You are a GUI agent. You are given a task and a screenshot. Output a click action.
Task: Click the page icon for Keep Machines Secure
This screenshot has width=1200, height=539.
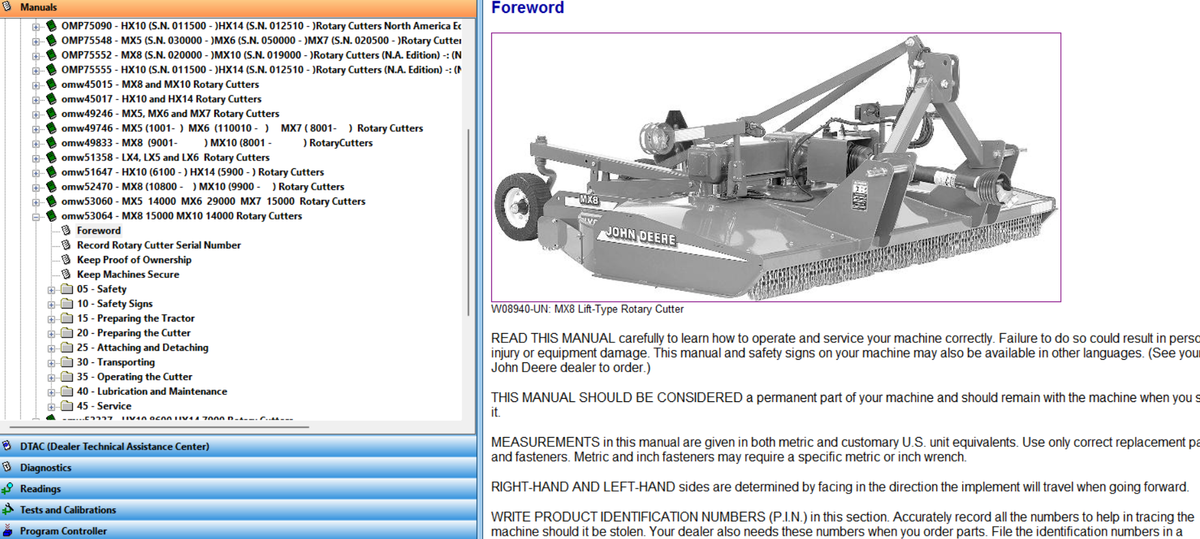point(67,274)
